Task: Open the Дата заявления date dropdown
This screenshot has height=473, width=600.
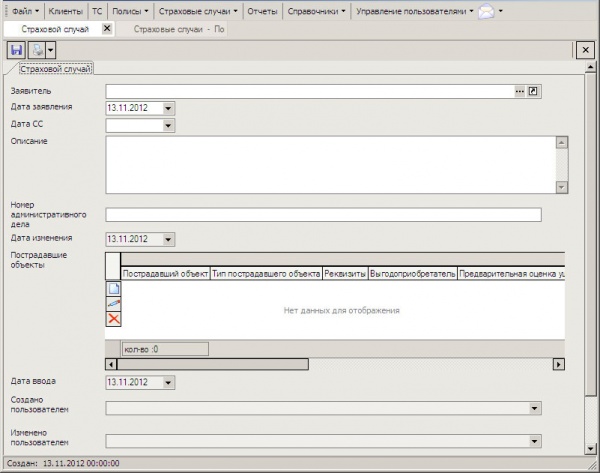Action: click(168, 108)
